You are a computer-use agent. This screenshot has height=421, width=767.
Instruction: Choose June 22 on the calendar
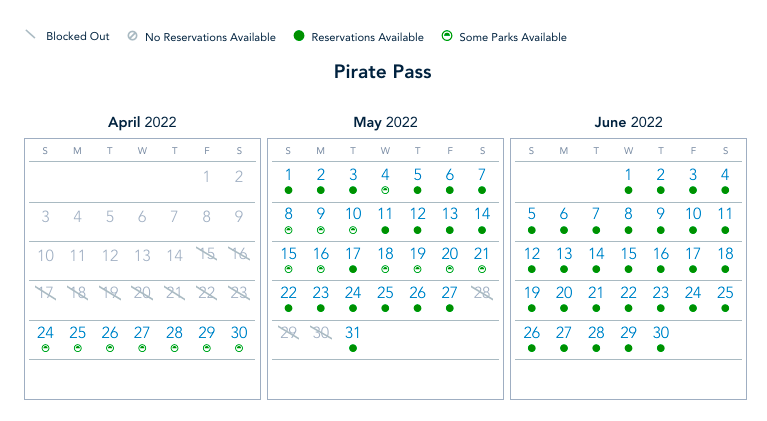point(628,293)
